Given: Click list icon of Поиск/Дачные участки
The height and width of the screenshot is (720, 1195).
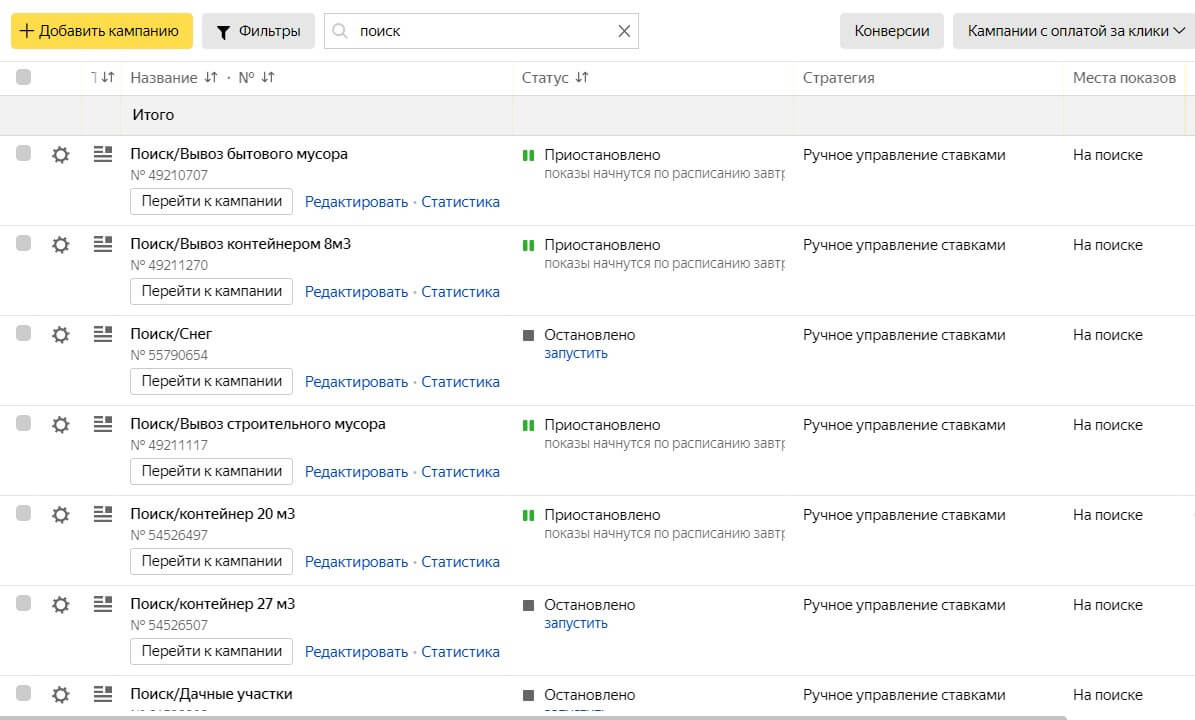Looking at the screenshot, I should (103, 693).
